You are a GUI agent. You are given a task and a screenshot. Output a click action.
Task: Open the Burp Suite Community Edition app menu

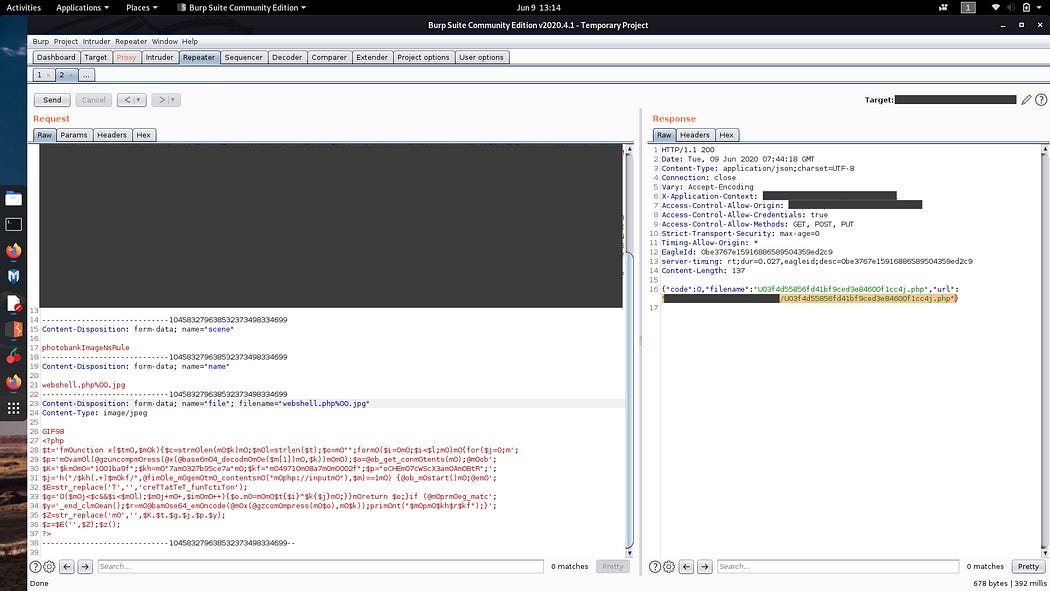point(242,7)
